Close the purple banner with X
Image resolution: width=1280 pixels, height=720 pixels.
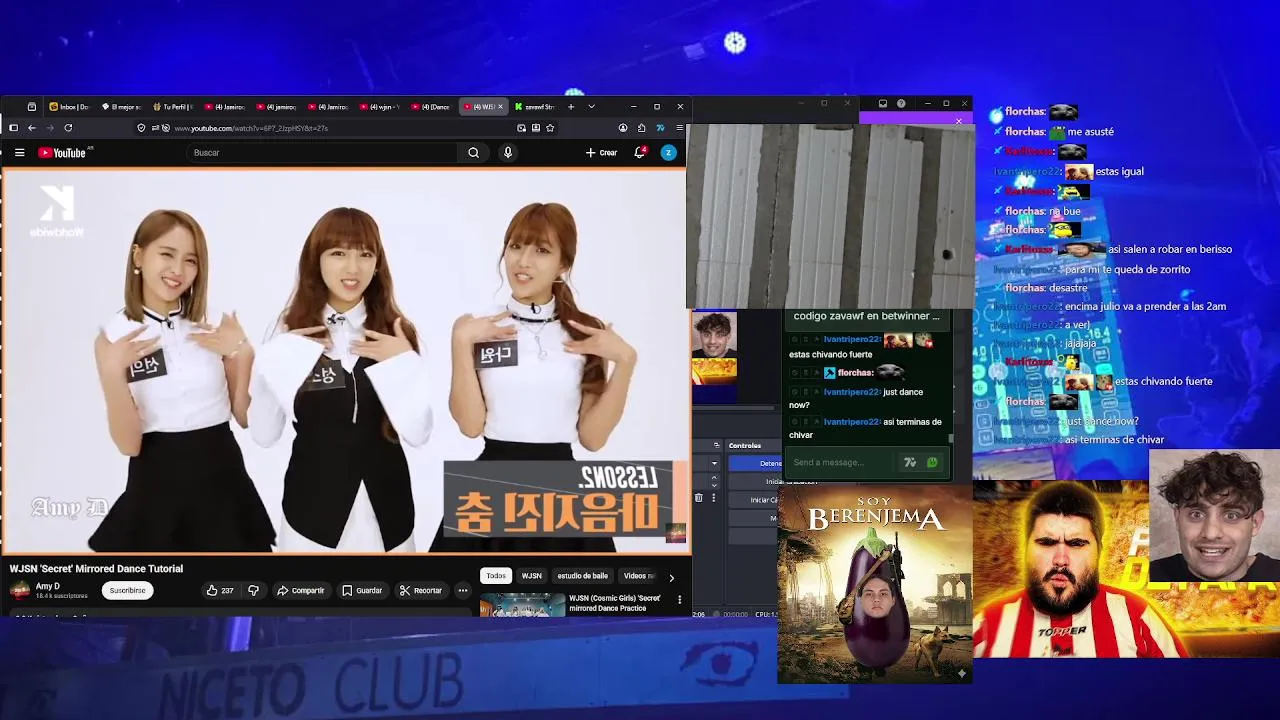[958, 121]
